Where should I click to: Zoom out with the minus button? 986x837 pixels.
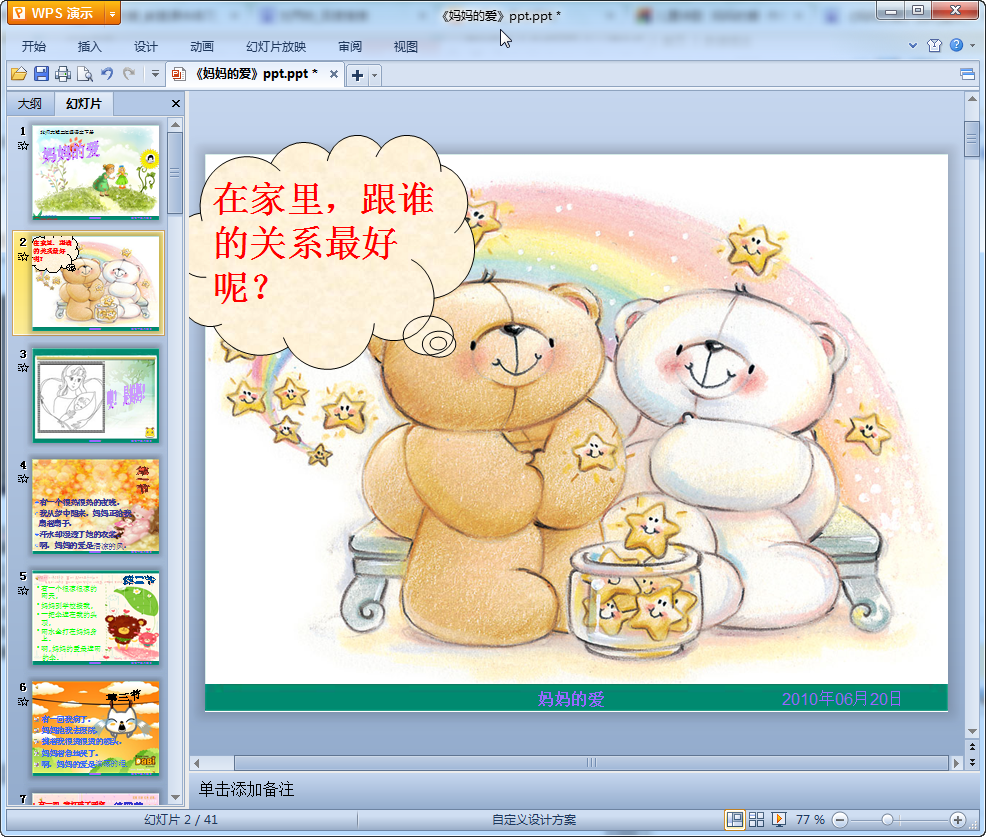point(840,819)
